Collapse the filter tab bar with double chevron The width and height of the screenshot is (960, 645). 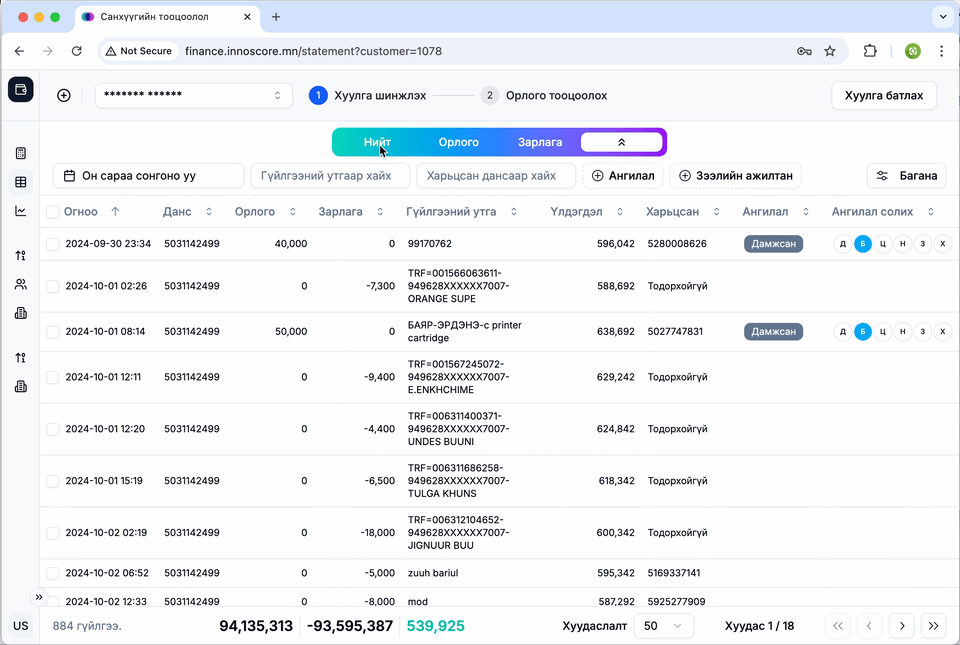[622, 142]
